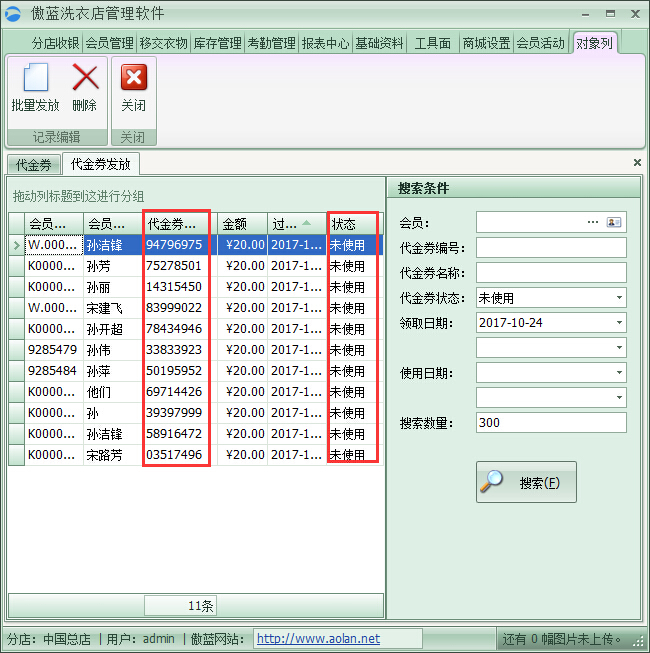Select voucher number 83999022 cell
650x653 pixels.
[179, 308]
